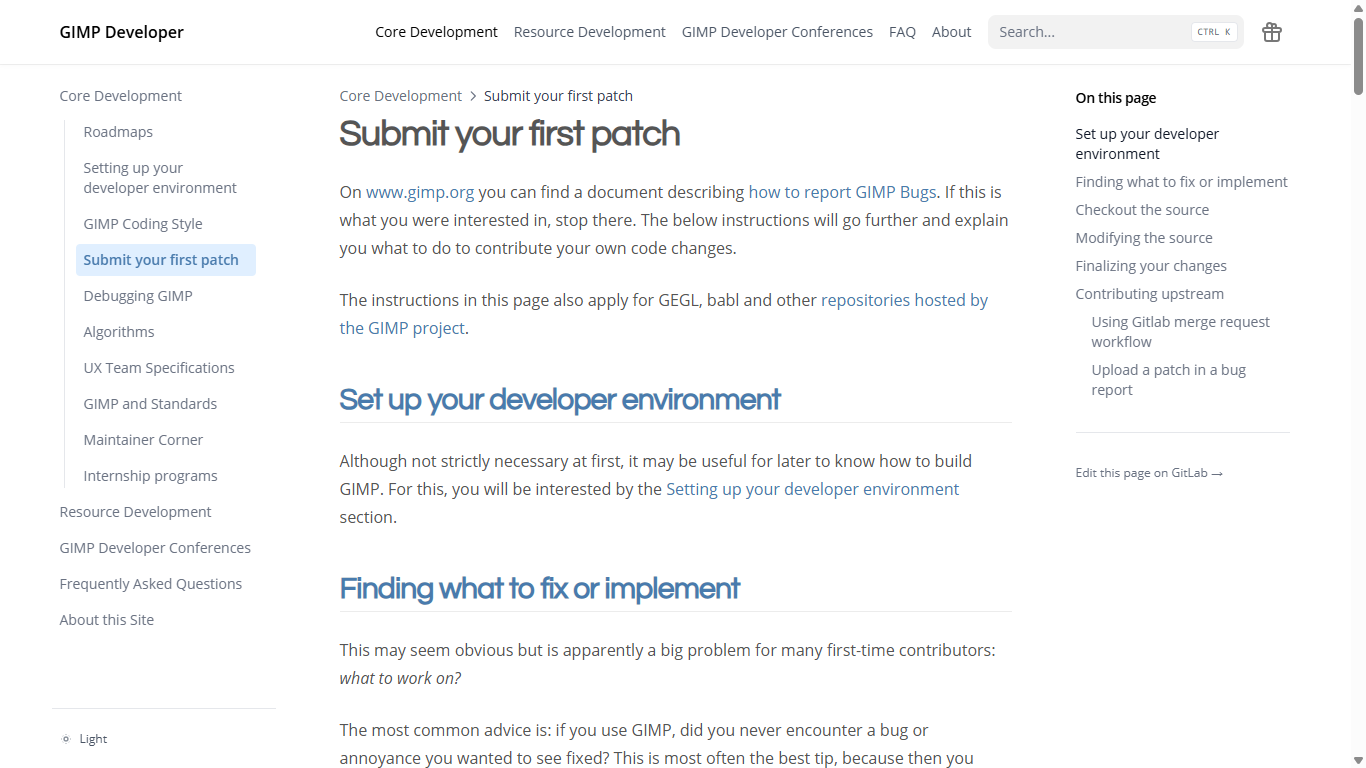Viewport: 1366px width, 768px height.
Task: Switch to Core Development in the top navigation
Action: (436, 32)
